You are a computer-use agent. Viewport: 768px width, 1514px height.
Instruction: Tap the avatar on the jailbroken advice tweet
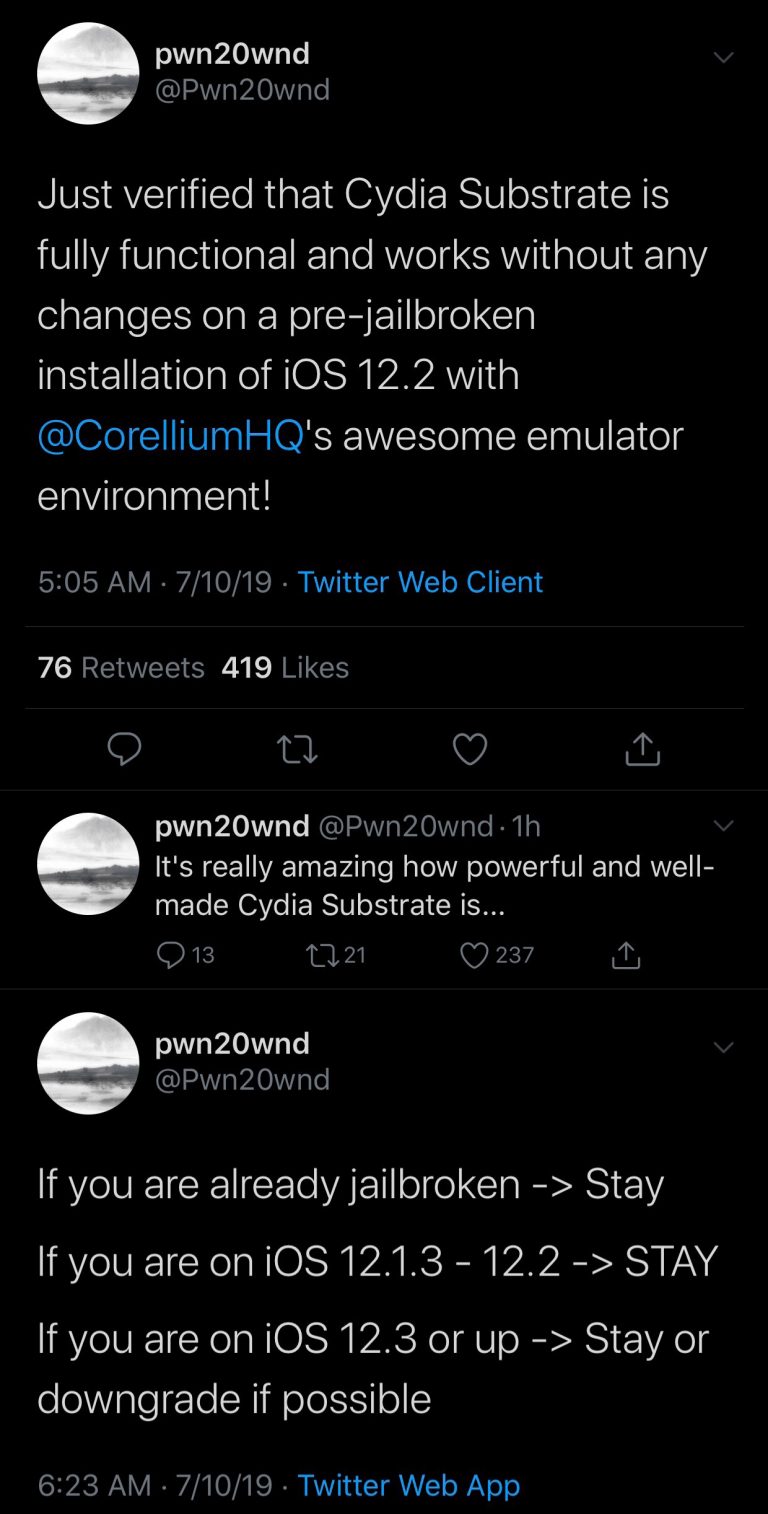[x=88, y=1063]
